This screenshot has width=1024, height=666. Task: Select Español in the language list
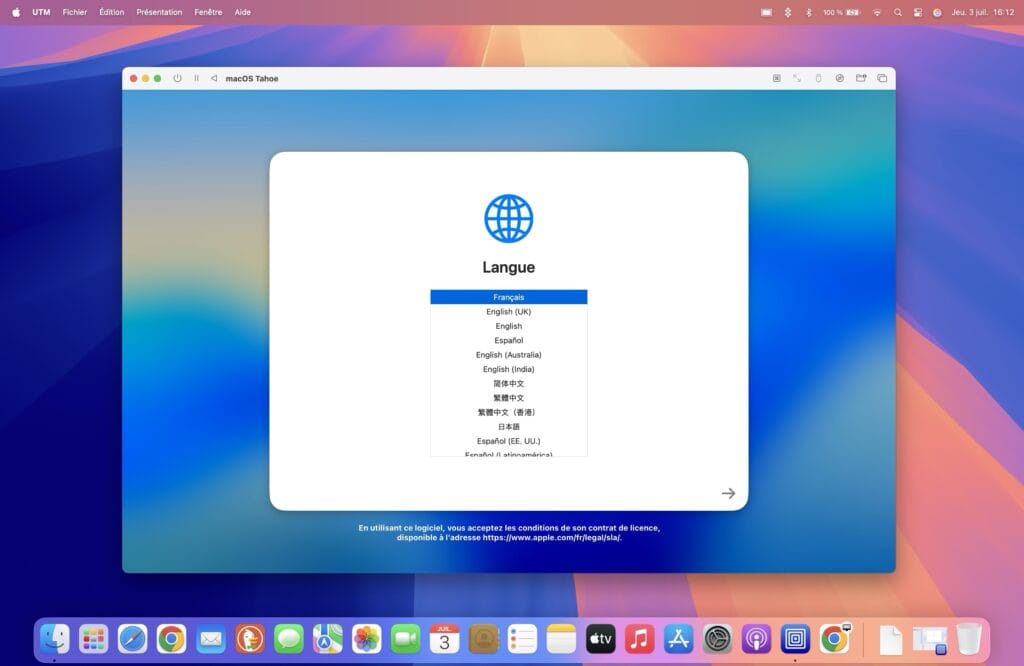(509, 340)
